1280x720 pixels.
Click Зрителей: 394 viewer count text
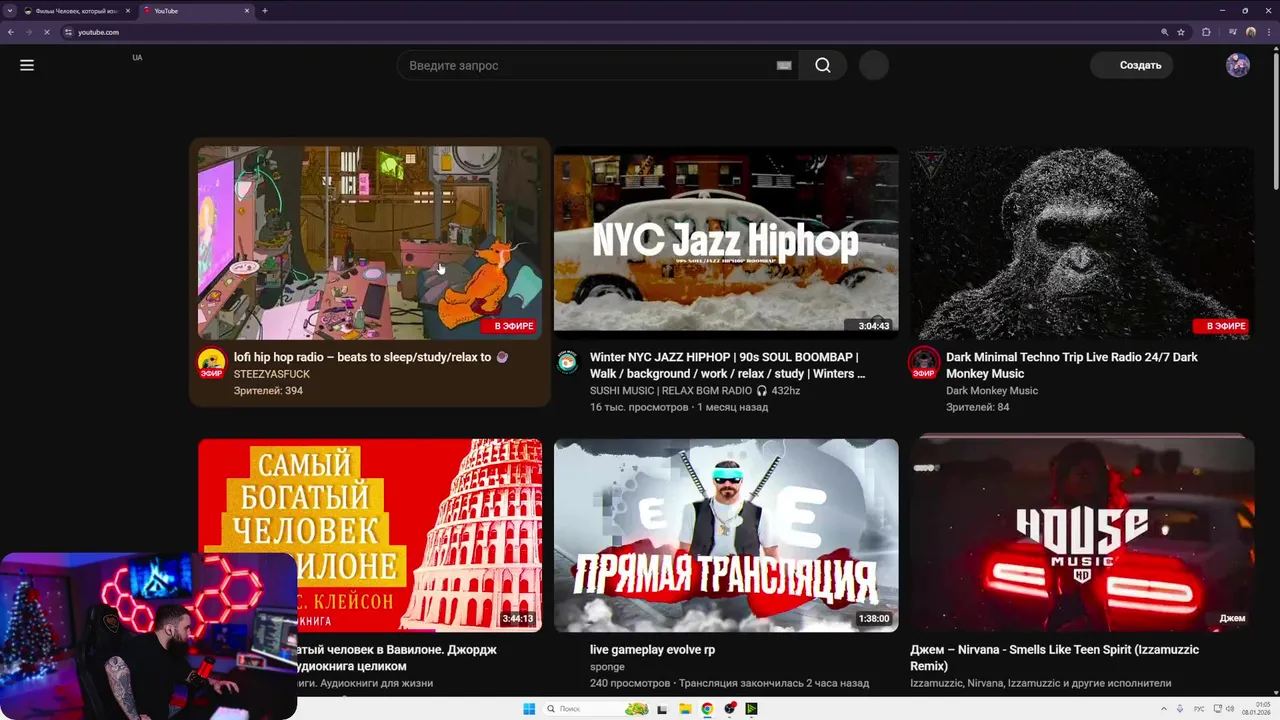268,391
